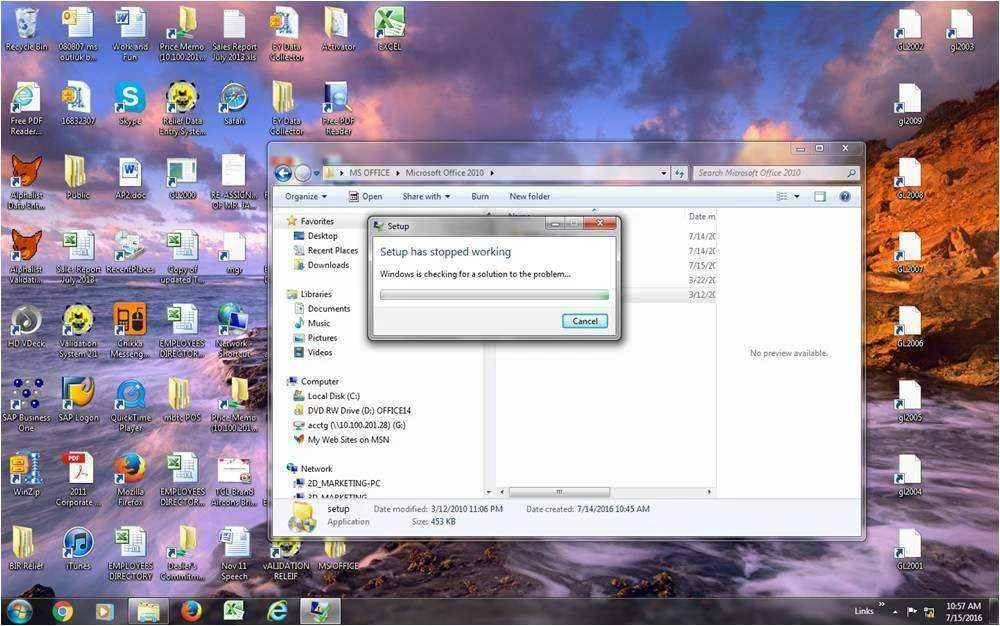Open QuickTime Player desktop icon

[x=130, y=404]
